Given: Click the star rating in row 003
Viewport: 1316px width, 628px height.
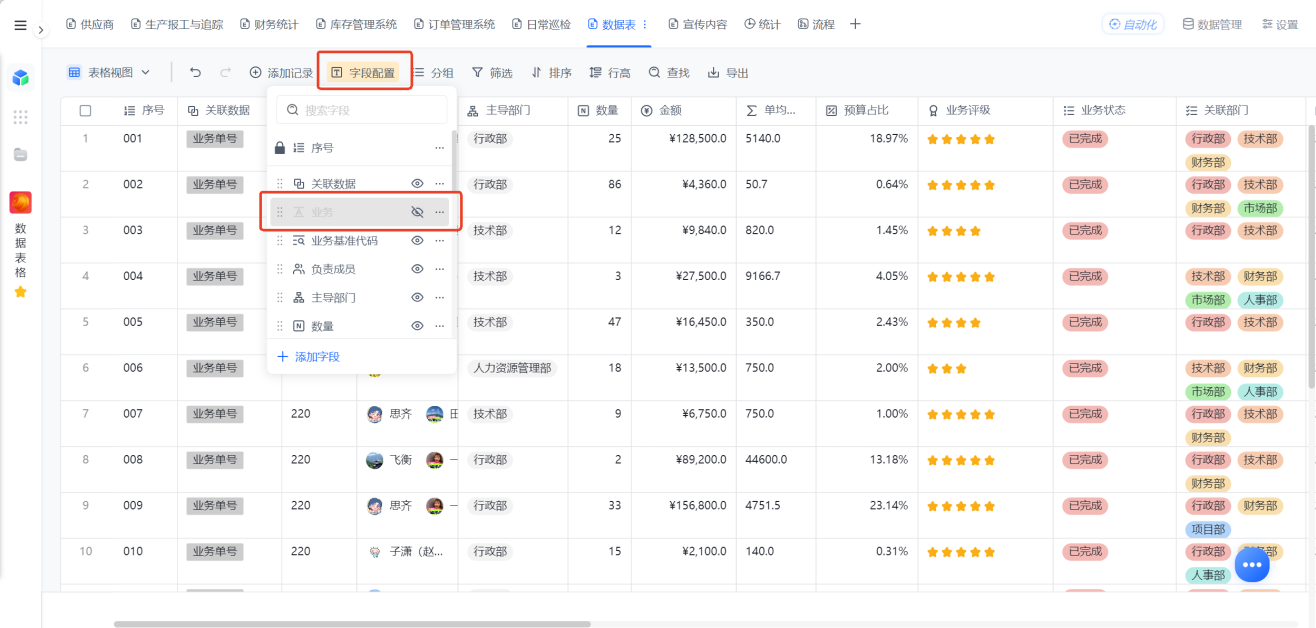Looking at the screenshot, I should point(954,230).
